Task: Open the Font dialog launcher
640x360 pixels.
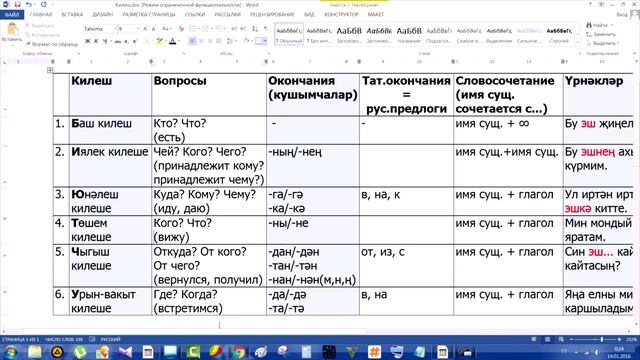Action: [184, 53]
